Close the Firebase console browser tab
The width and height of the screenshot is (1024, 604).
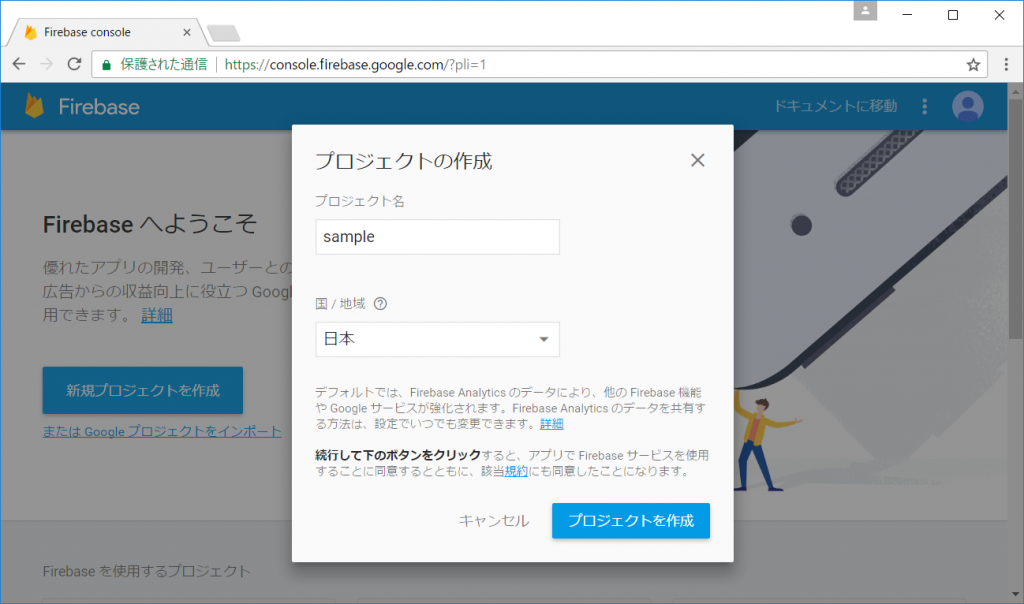tap(187, 32)
